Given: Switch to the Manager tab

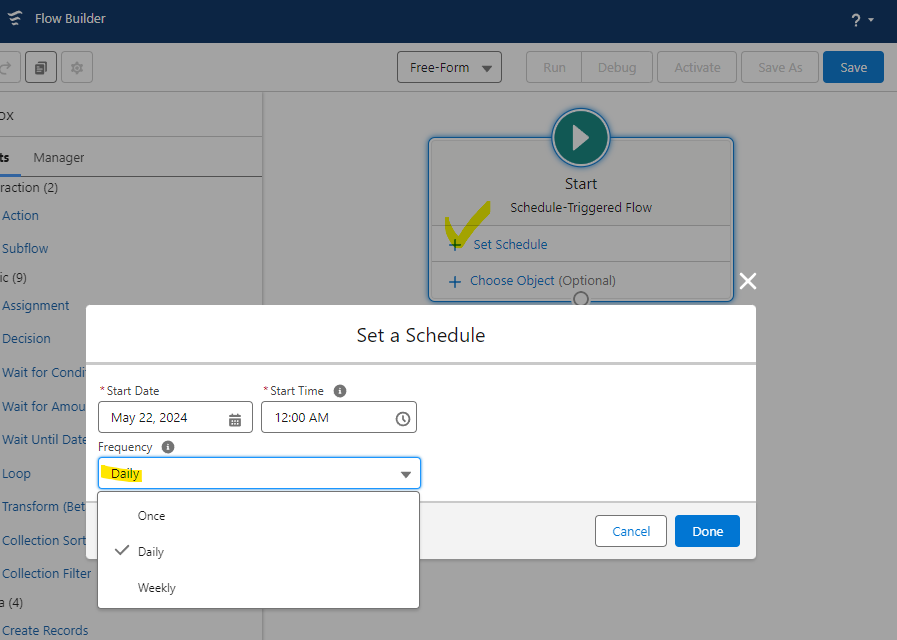Looking at the screenshot, I should [x=58, y=157].
